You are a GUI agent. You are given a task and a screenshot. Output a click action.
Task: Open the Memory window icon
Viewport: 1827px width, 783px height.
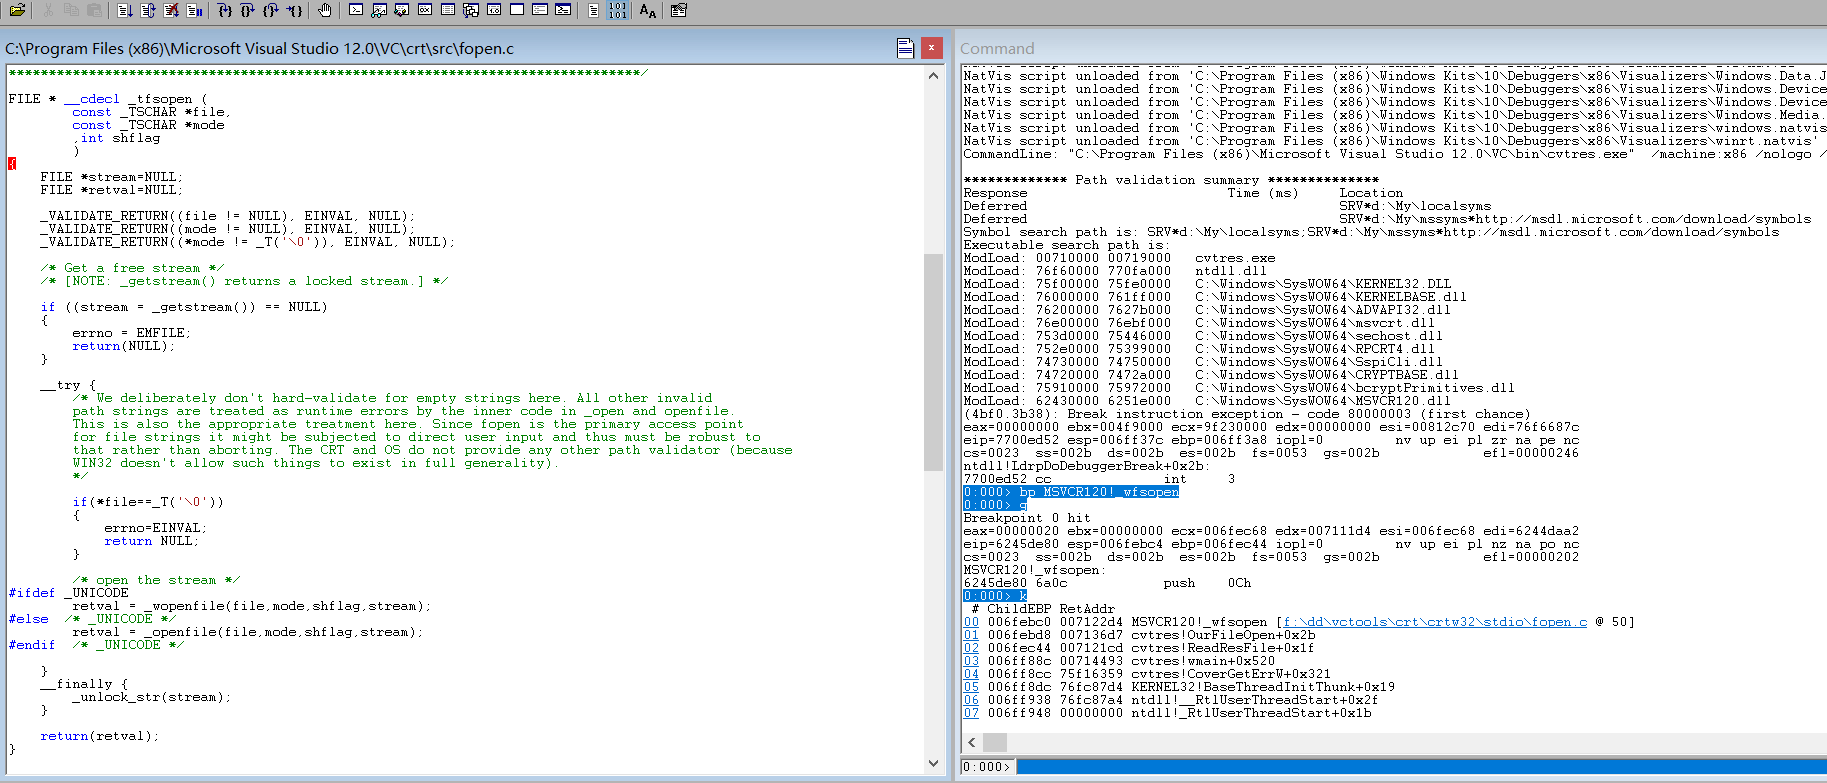click(448, 10)
